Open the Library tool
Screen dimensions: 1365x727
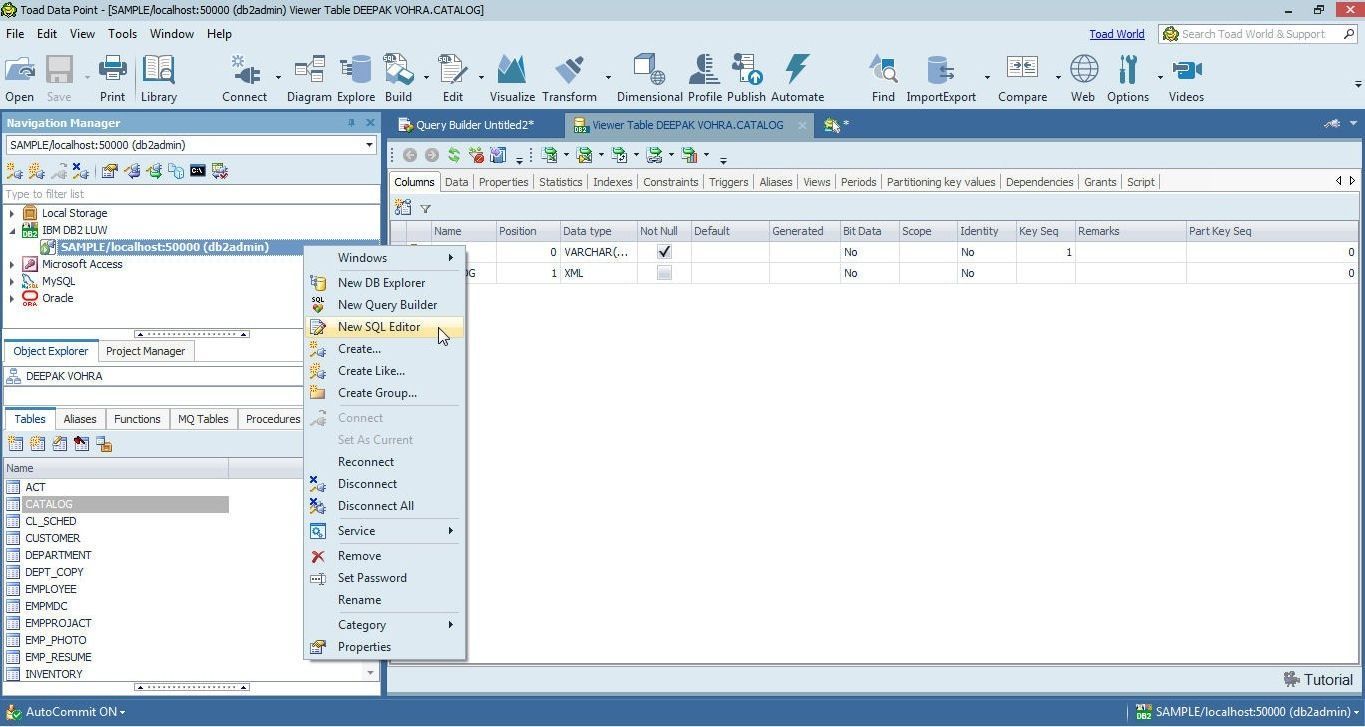(x=158, y=79)
